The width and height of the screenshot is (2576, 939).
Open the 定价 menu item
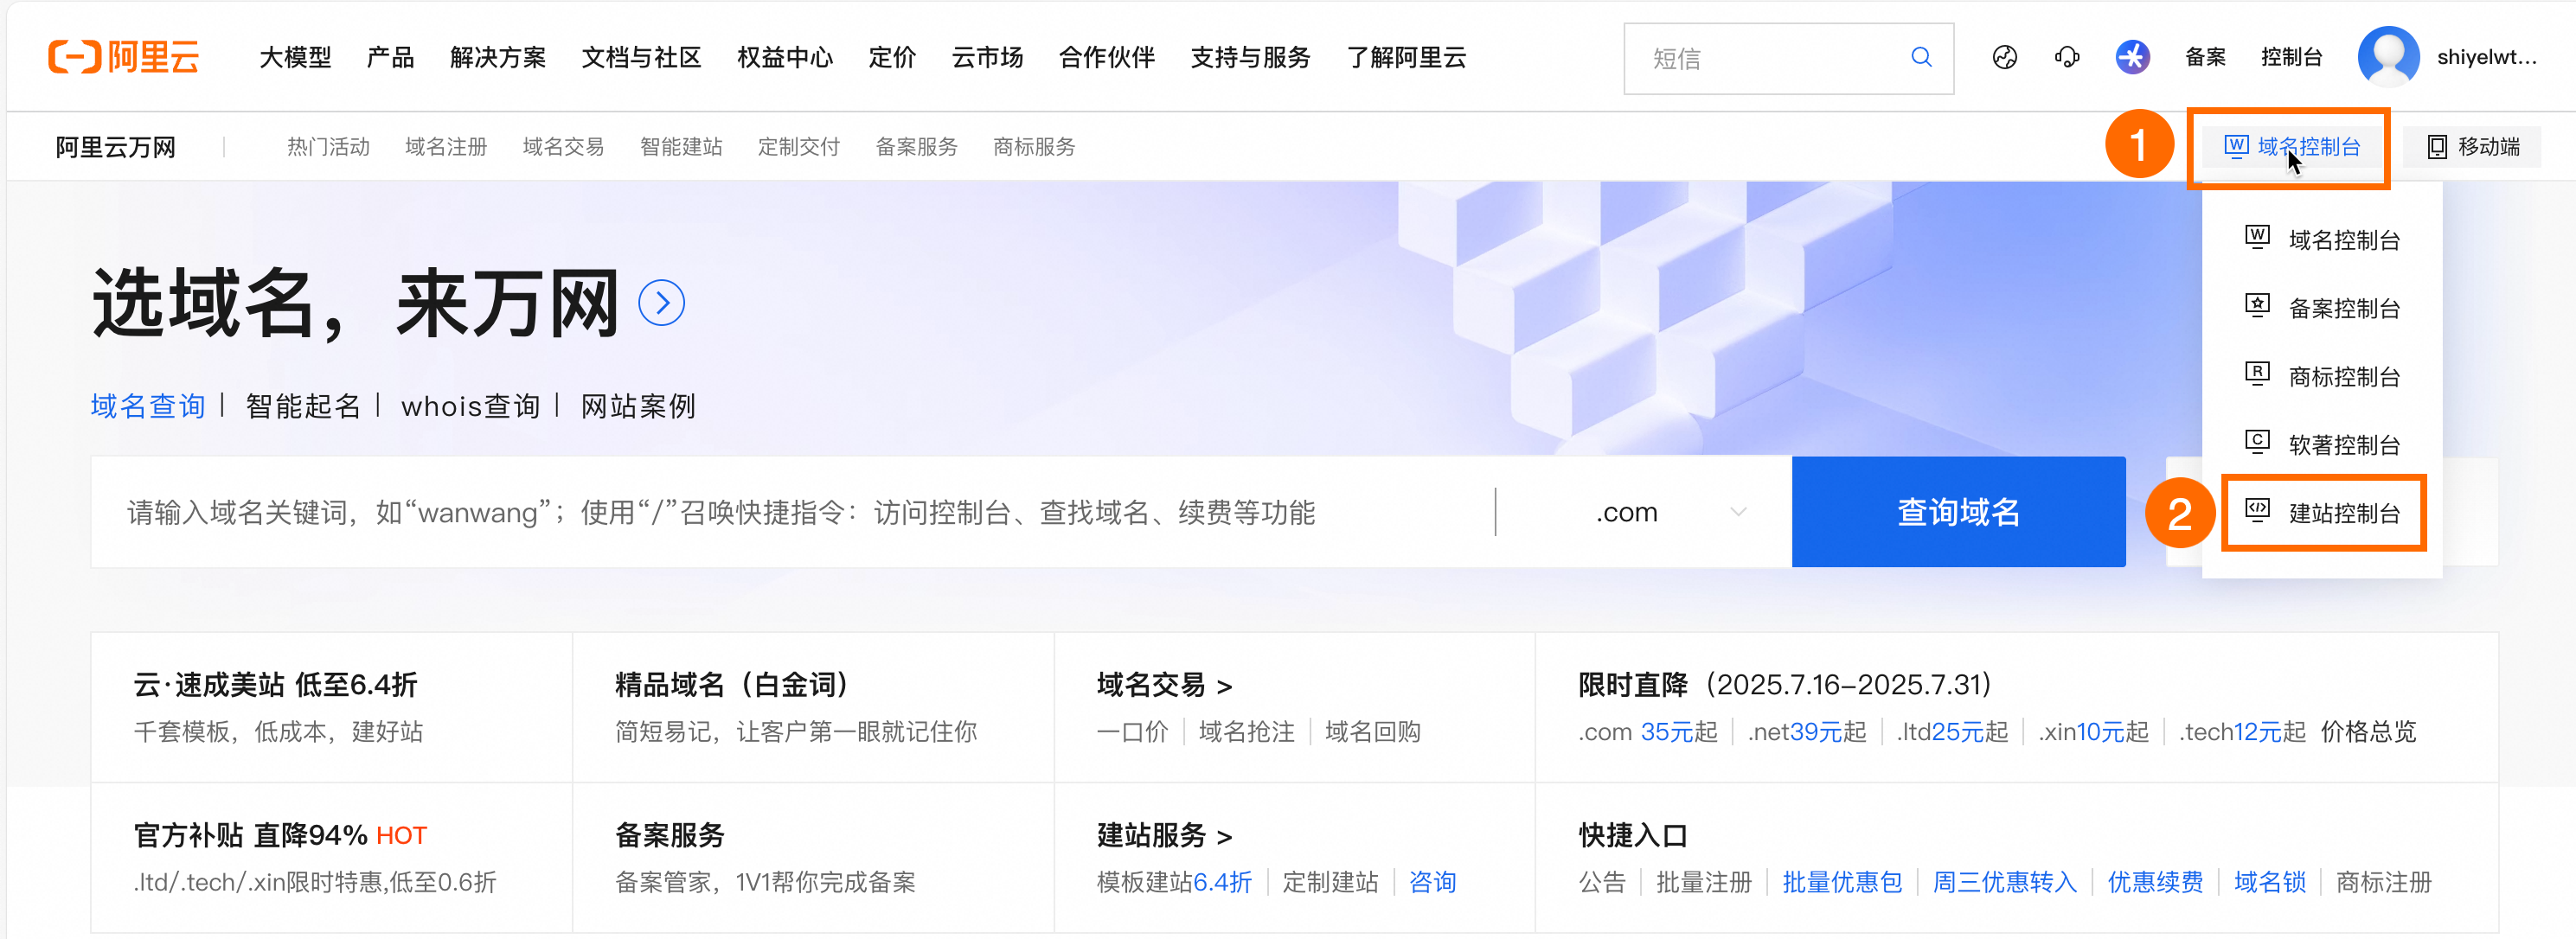point(892,57)
